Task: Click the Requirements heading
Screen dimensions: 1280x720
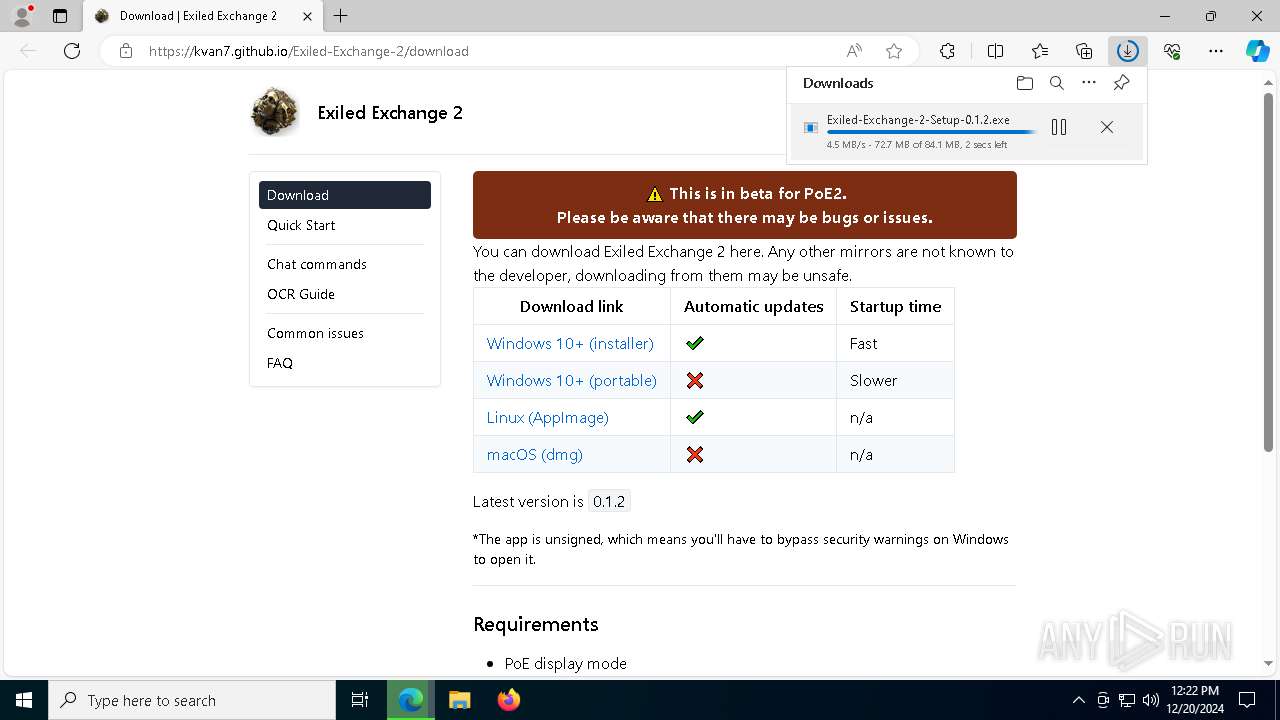Action: coord(536,624)
